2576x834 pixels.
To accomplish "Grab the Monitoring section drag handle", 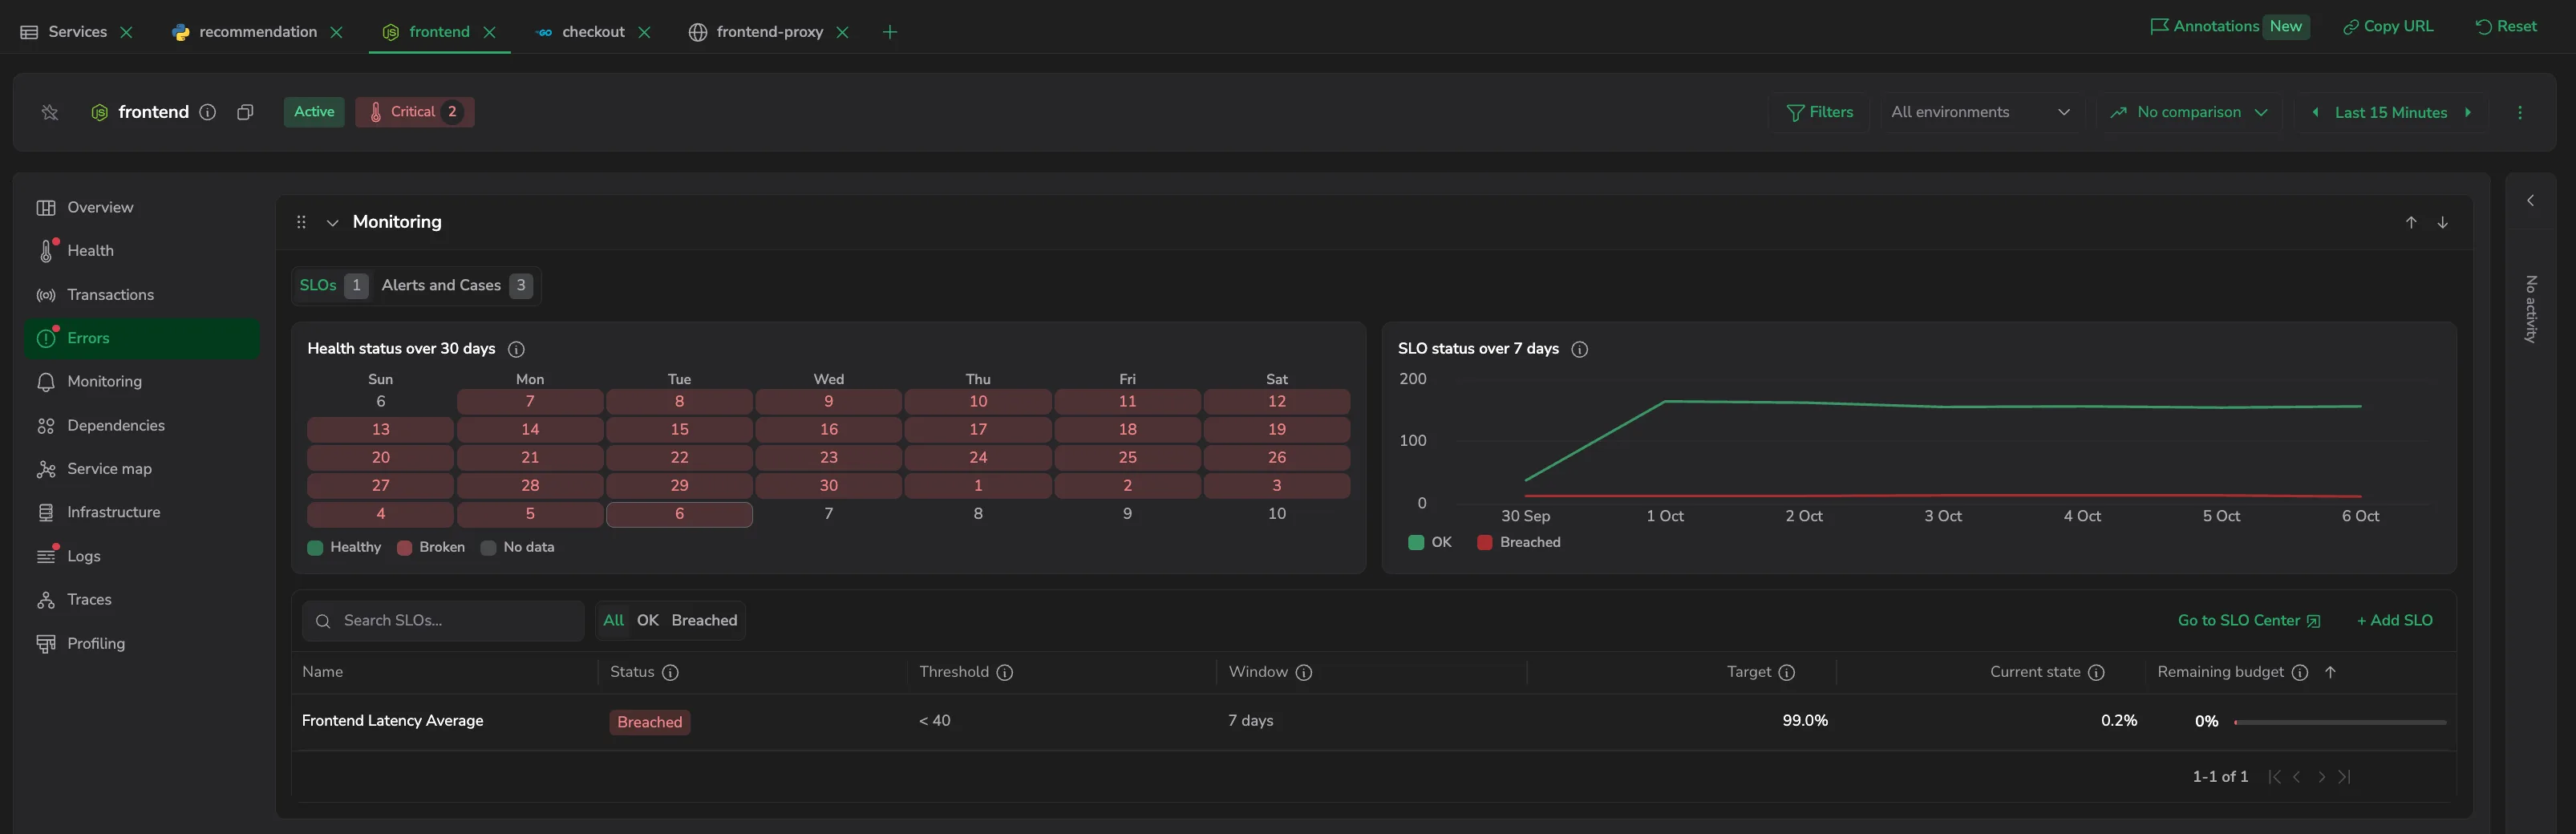I will [x=301, y=222].
